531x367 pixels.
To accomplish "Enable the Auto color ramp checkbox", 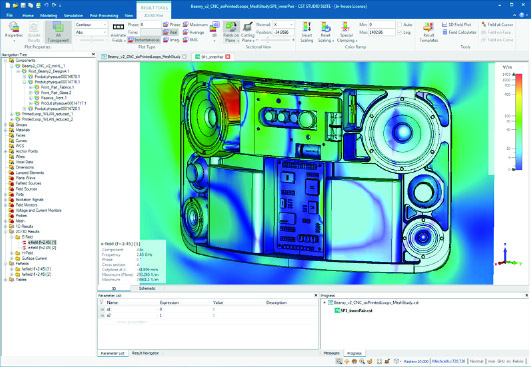I will (x=400, y=25).
